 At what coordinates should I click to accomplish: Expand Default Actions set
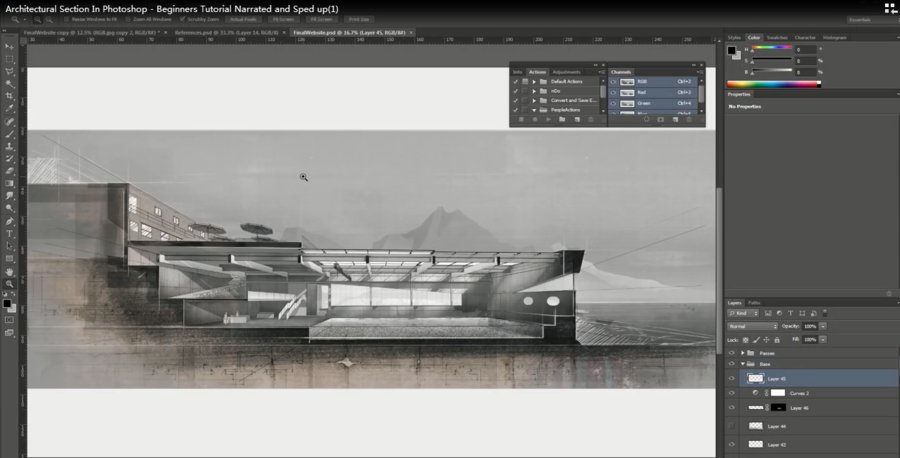534,81
